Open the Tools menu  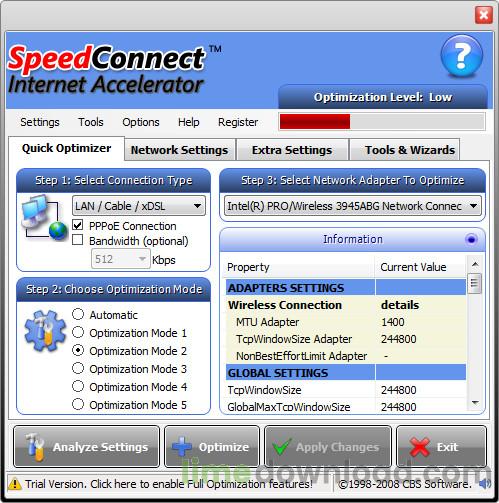pyautogui.click(x=91, y=122)
